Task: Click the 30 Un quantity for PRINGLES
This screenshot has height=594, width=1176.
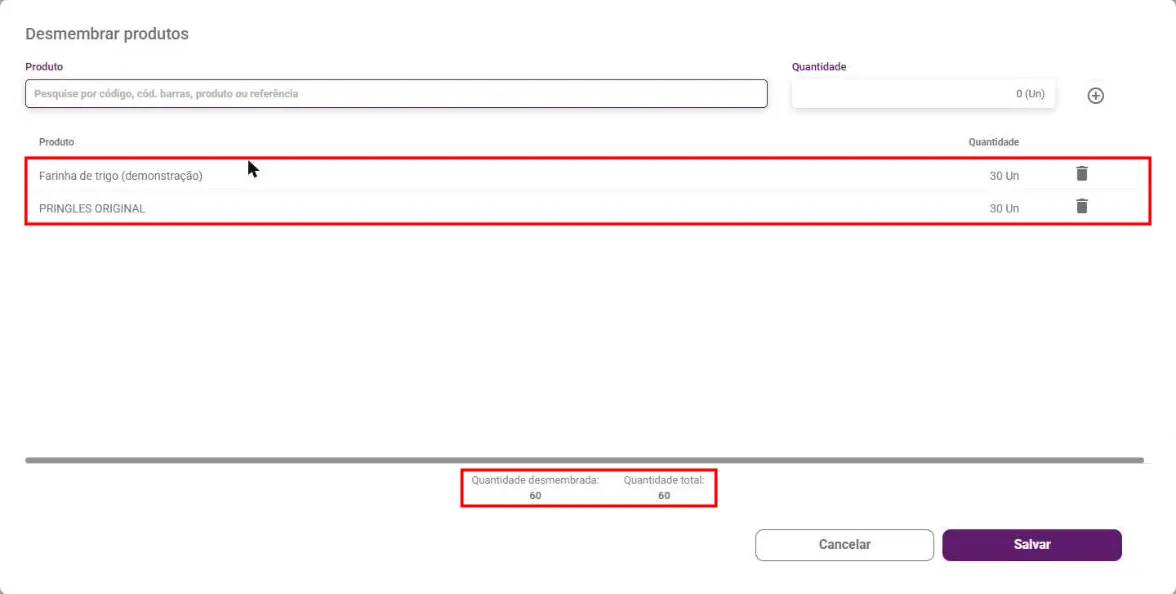Action: coord(1004,208)
